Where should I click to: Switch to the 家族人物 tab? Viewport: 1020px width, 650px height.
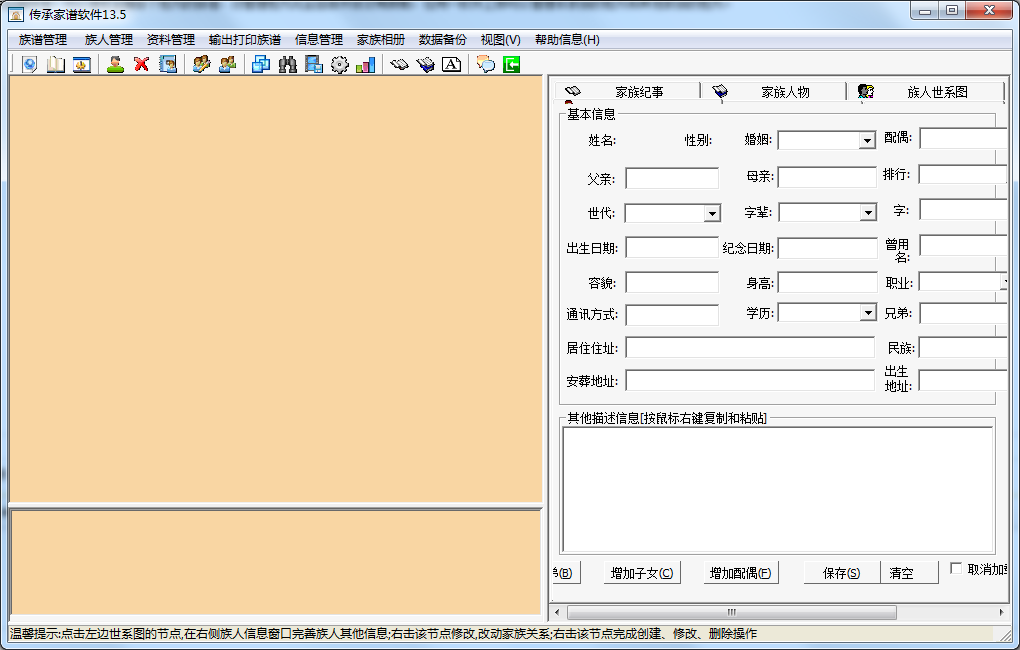784,92
